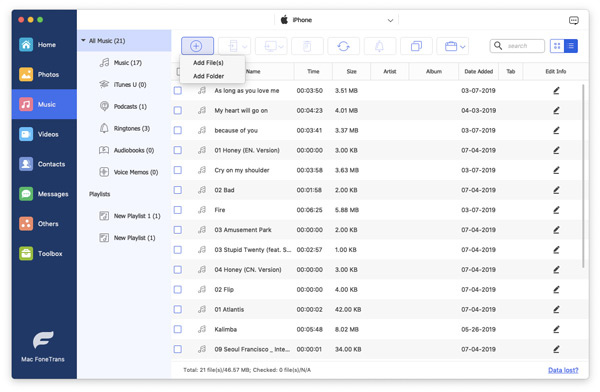Open Photos in the sidebar

click(44, 74)
